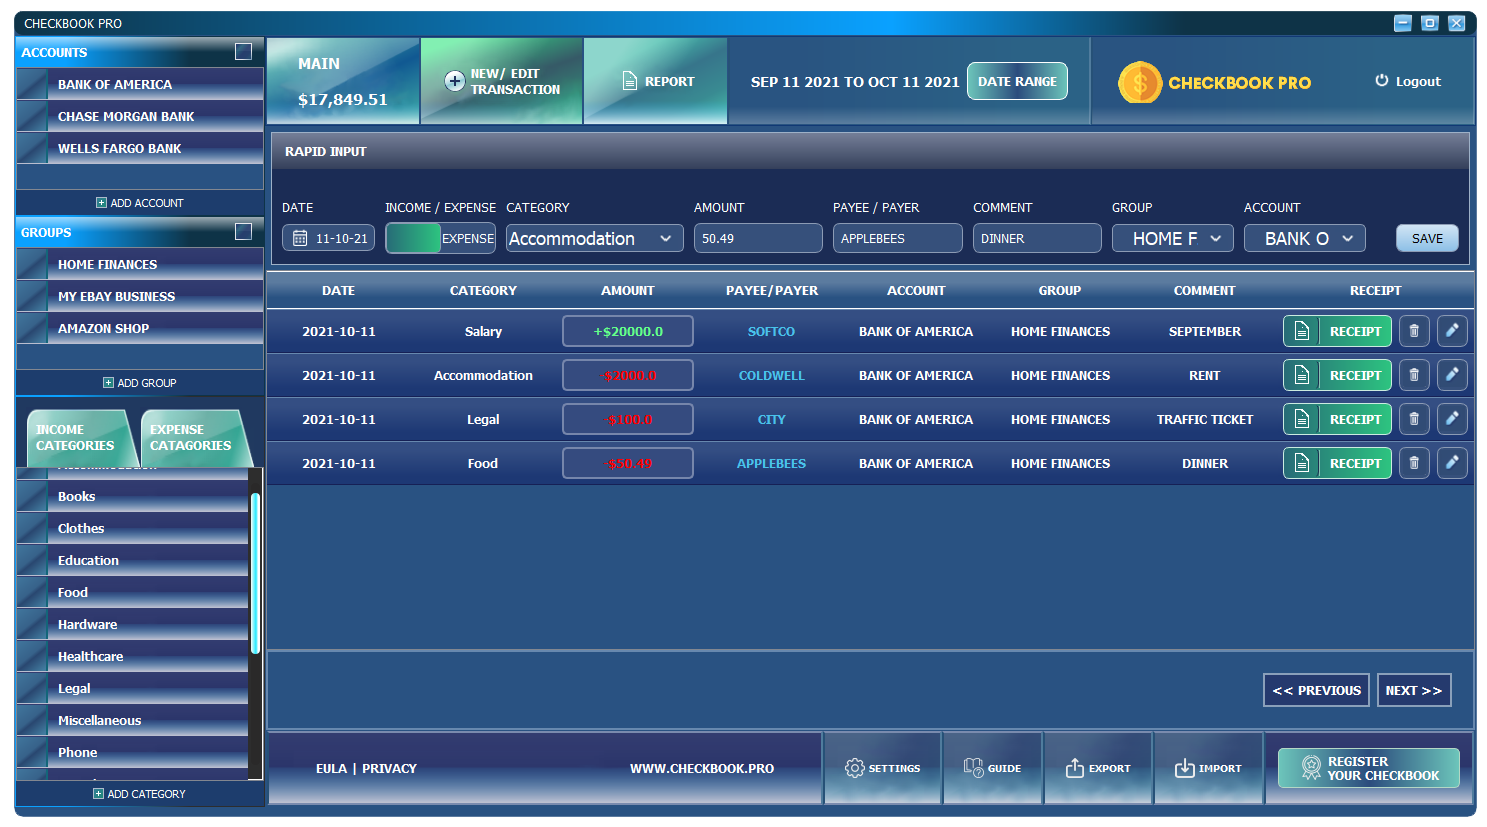Open the Group dropdown showing HOME F

1173,238
